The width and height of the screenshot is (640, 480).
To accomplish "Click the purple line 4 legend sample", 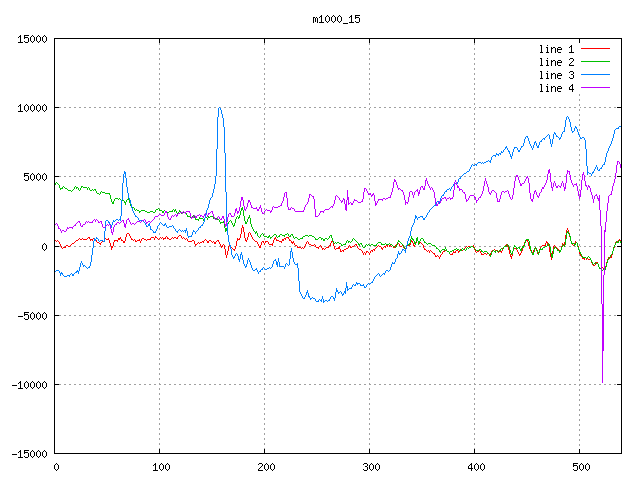I will pos(596,88).
